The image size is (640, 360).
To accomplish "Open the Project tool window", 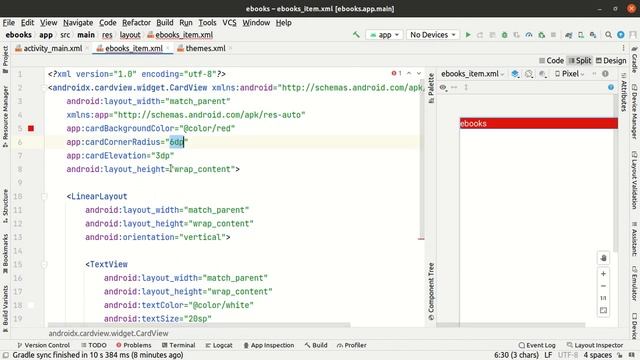I will click(x=5, y=59).
